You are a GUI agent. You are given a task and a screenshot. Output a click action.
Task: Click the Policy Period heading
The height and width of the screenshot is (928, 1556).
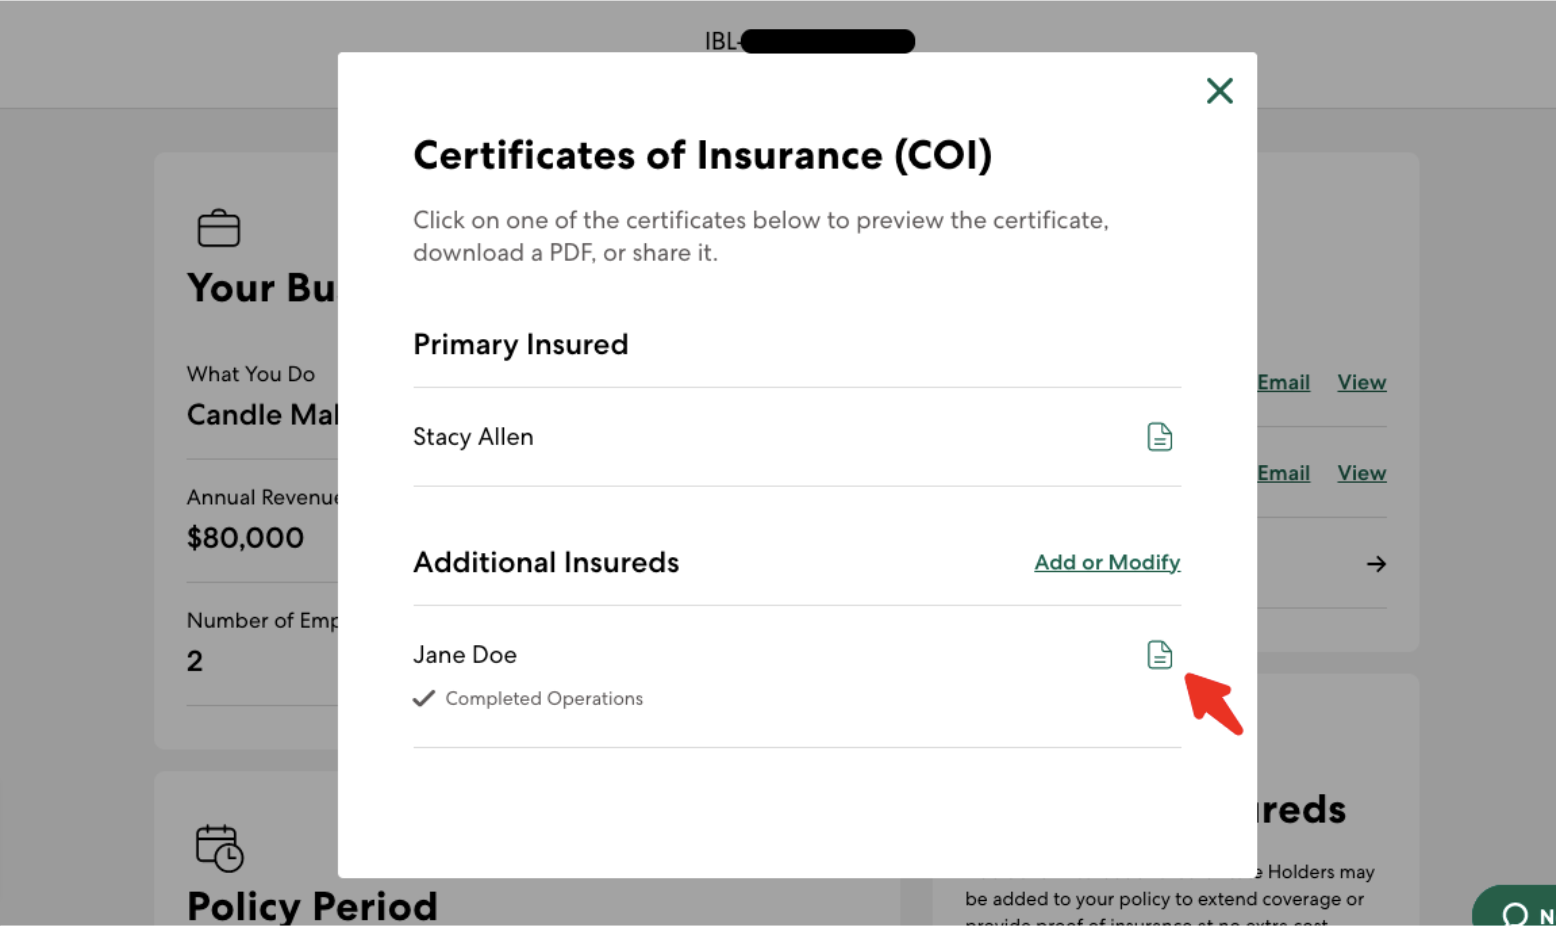click(x=312, y=906)
